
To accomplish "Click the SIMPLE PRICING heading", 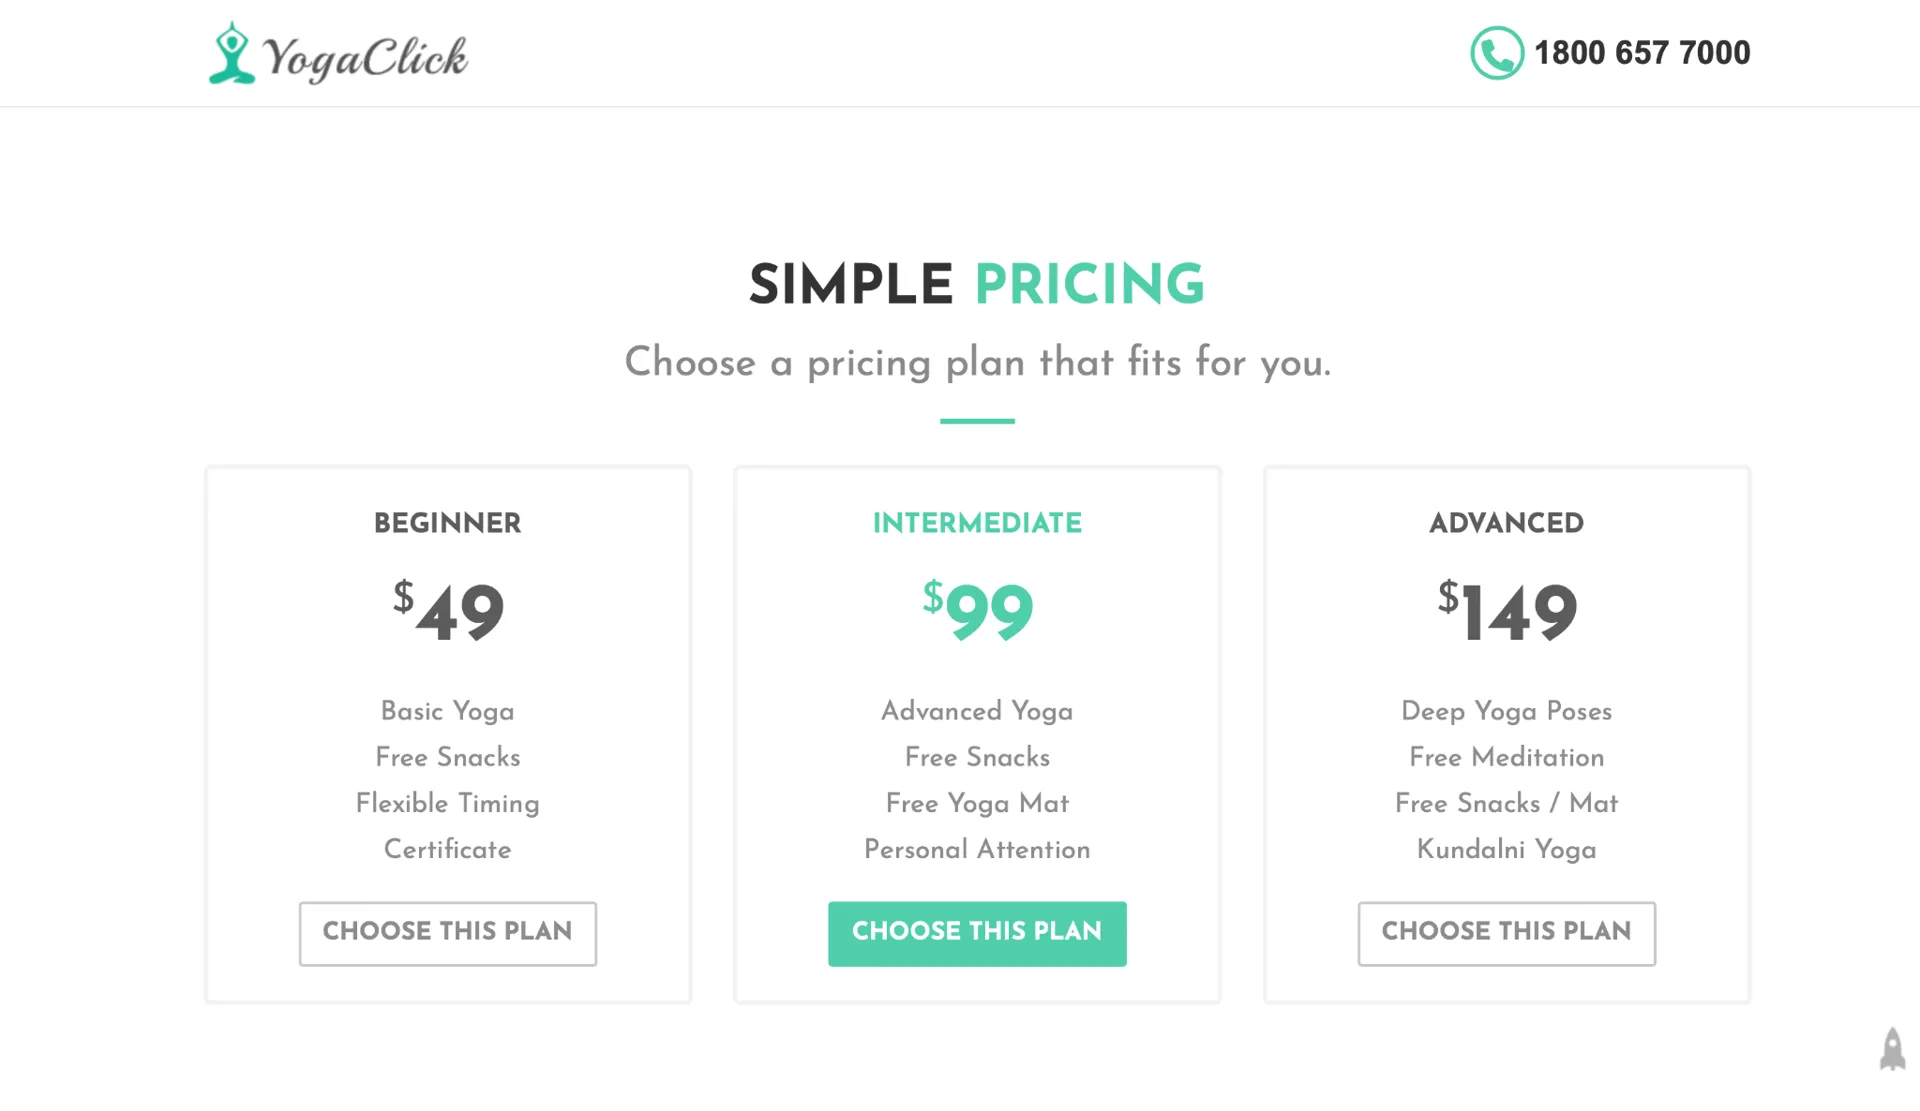I will [x=977, y=285].
